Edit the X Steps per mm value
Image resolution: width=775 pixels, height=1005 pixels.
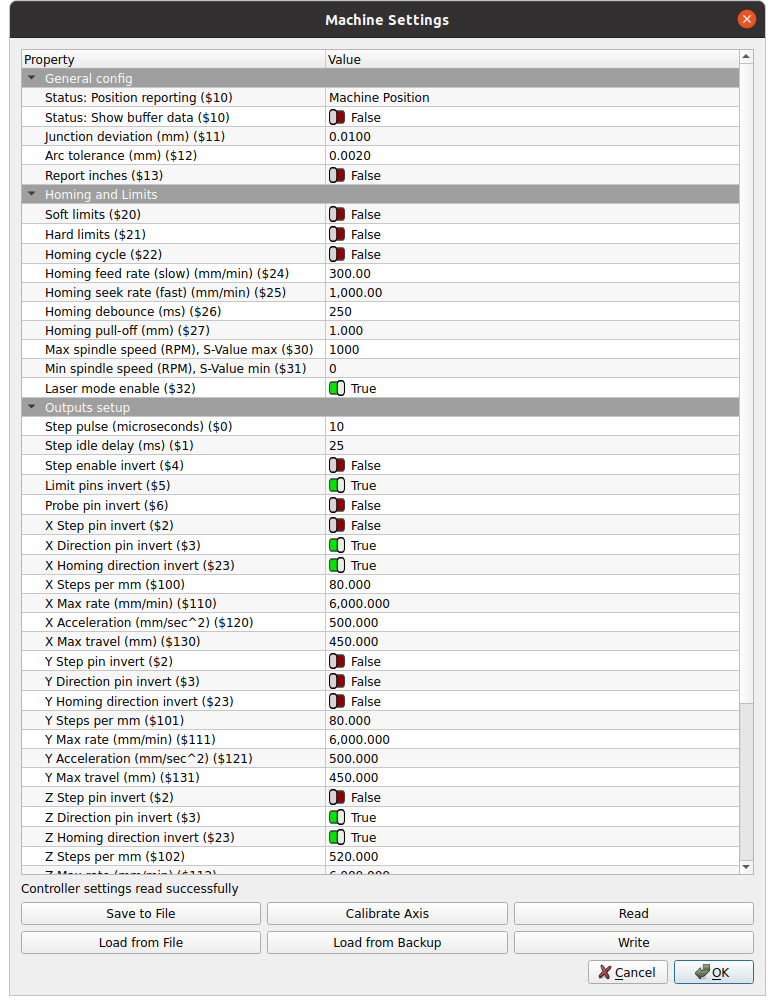pos(531,585)
